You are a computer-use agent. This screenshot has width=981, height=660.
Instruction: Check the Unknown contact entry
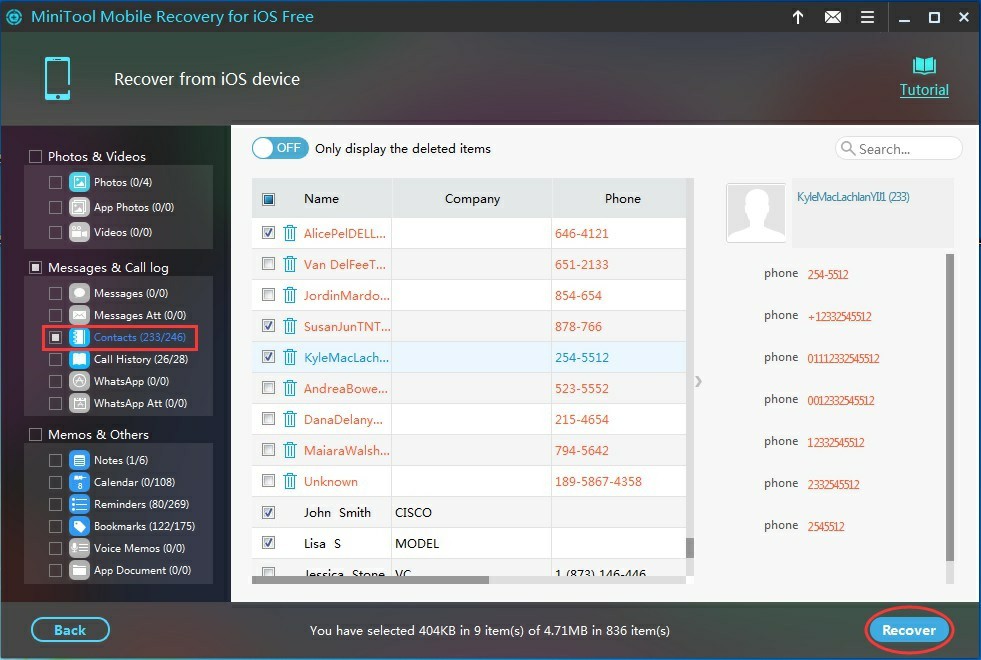click(x=269, y=481)
